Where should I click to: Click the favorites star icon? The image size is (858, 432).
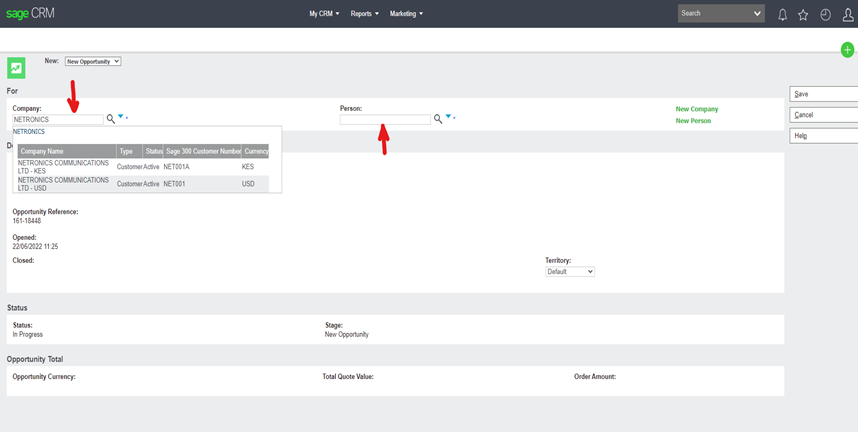point(803,14)
